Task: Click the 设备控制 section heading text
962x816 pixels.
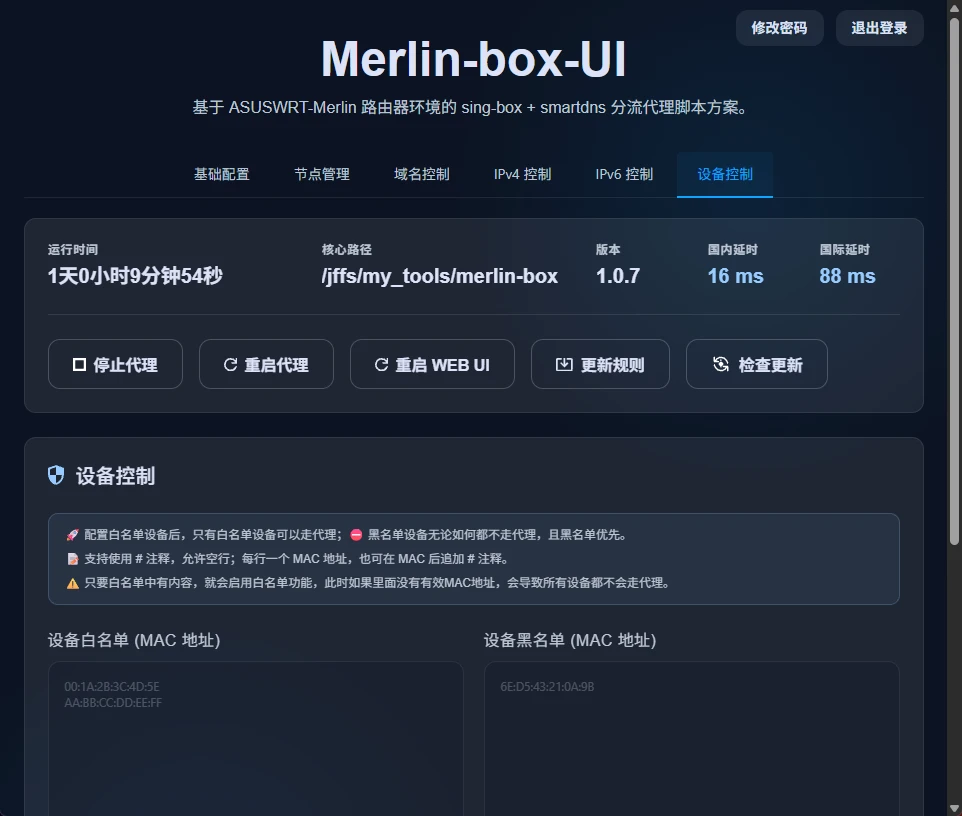Action: click(115, 475)
